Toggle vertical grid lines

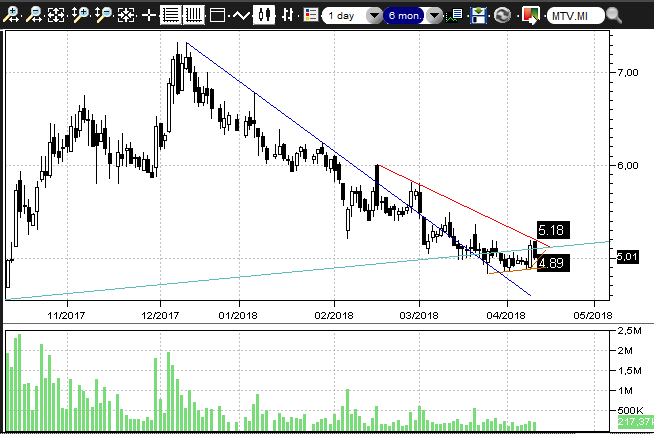pos(193,16)
